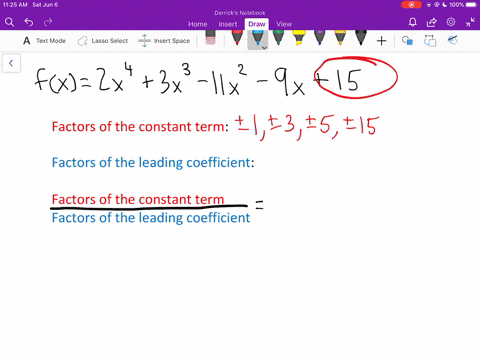
Task: Switch to the Insert tab
Action: (228, 24)
